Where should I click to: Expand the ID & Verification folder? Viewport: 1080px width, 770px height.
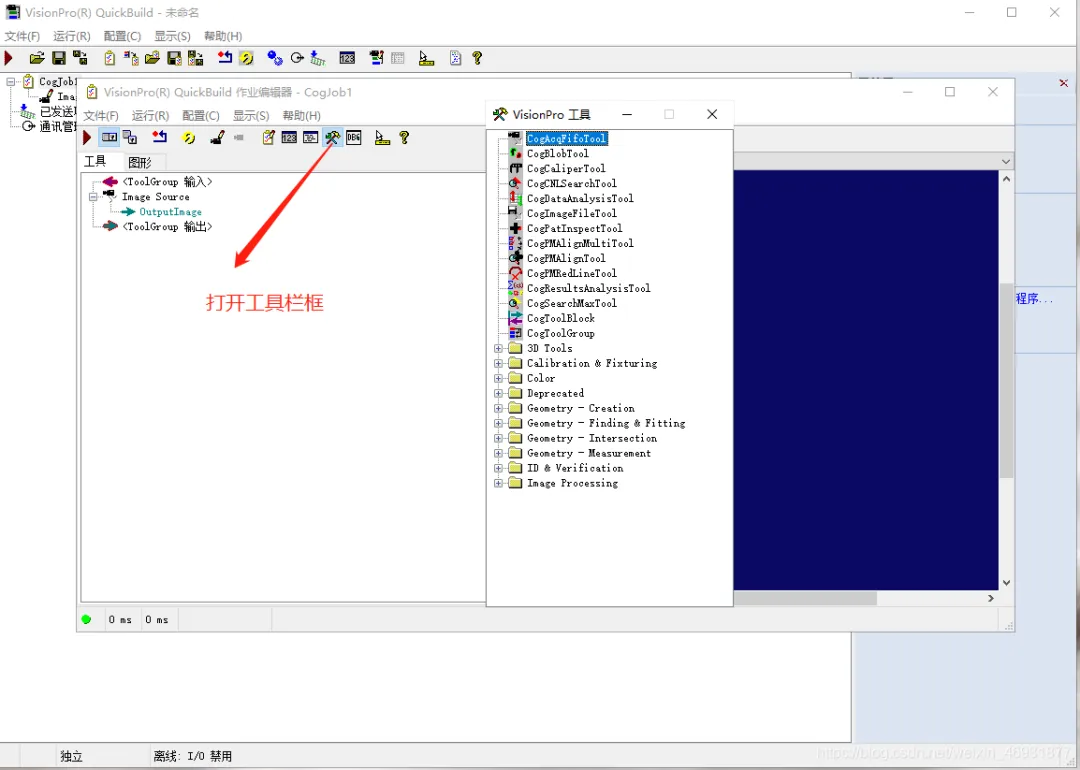[498, 468]
